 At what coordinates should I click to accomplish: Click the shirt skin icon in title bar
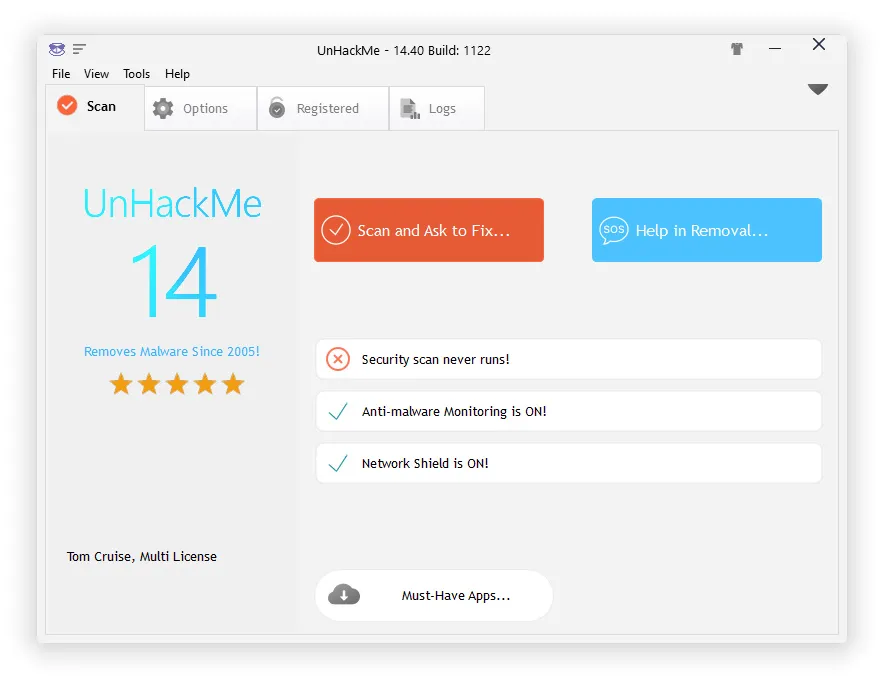coord(736,49)
